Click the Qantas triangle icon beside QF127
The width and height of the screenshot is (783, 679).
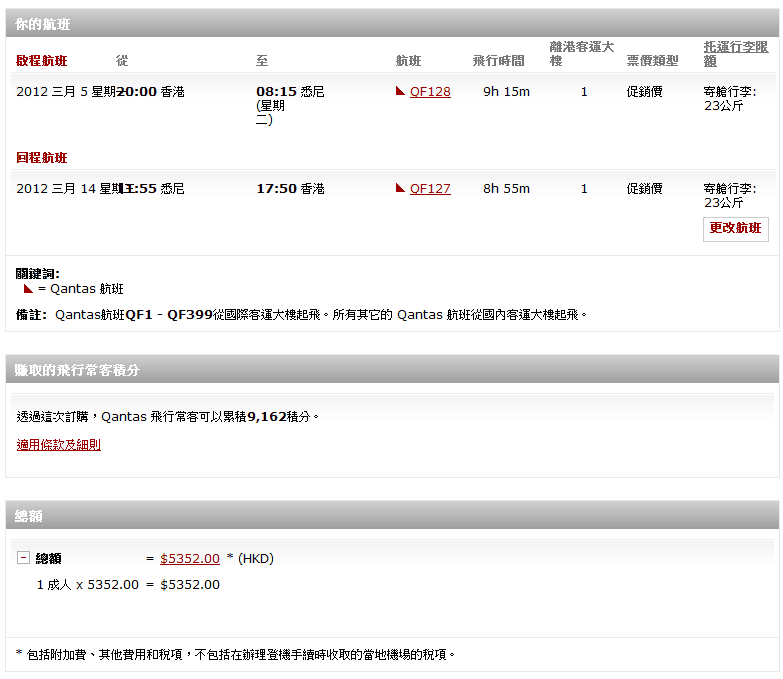pyautogui.click(x=400, y=188)
